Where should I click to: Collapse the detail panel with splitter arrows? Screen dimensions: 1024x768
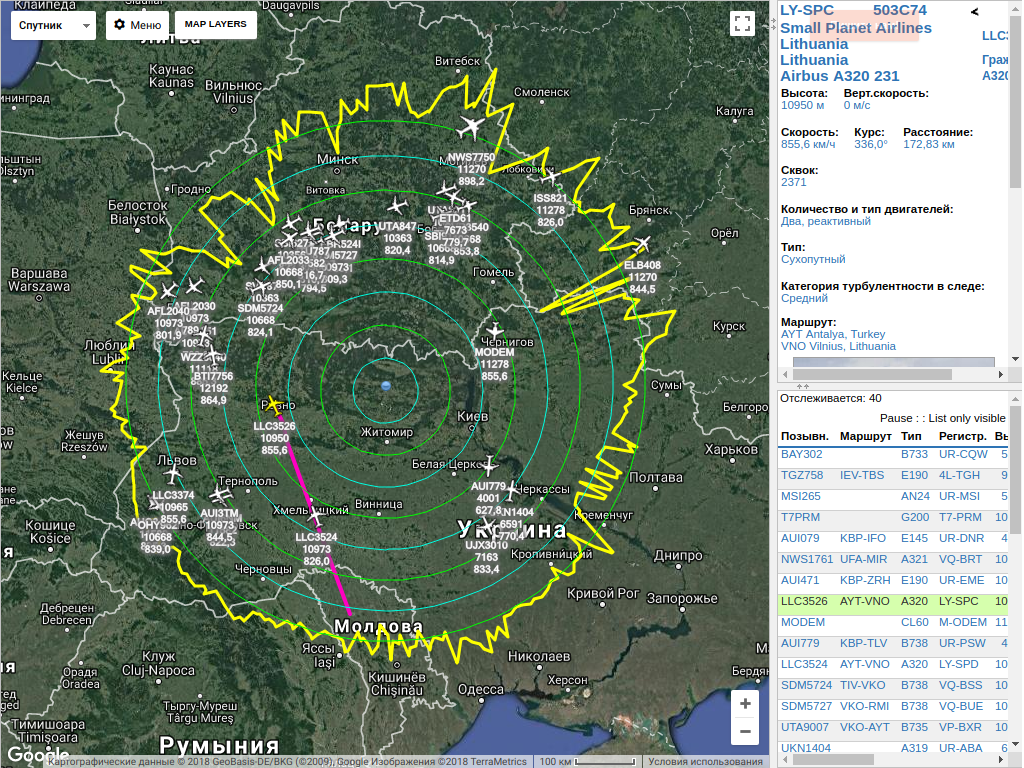click(x=800, y=385)
